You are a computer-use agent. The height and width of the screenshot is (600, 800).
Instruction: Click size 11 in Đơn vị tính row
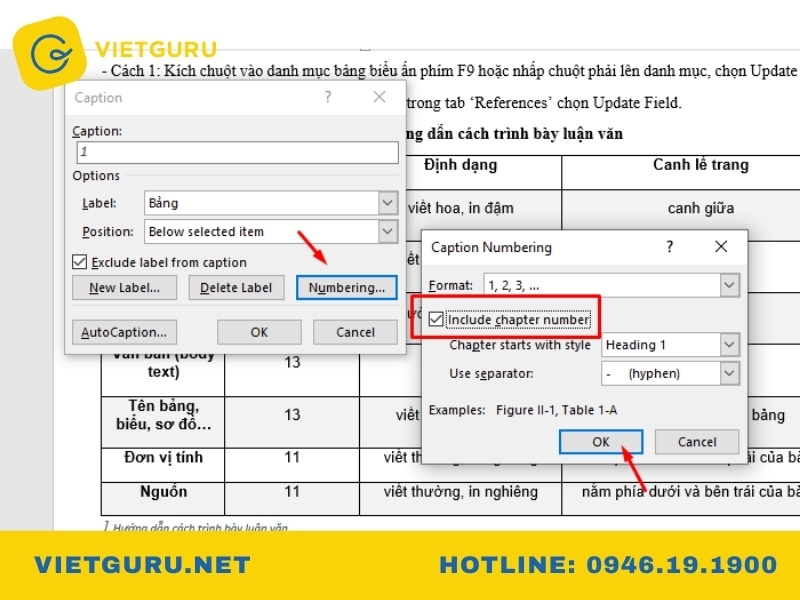[292, 457]
